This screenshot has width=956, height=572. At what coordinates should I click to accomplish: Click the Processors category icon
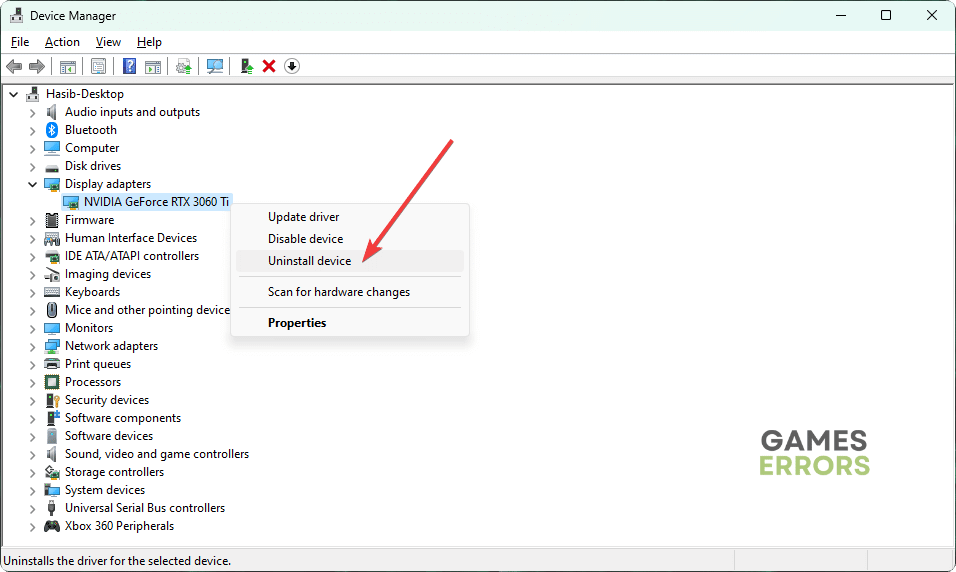(x=52, y=382)
